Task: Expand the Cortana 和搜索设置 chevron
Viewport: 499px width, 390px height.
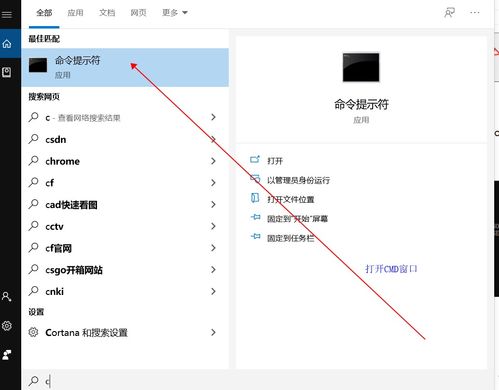Action: [x=213, y=332]
